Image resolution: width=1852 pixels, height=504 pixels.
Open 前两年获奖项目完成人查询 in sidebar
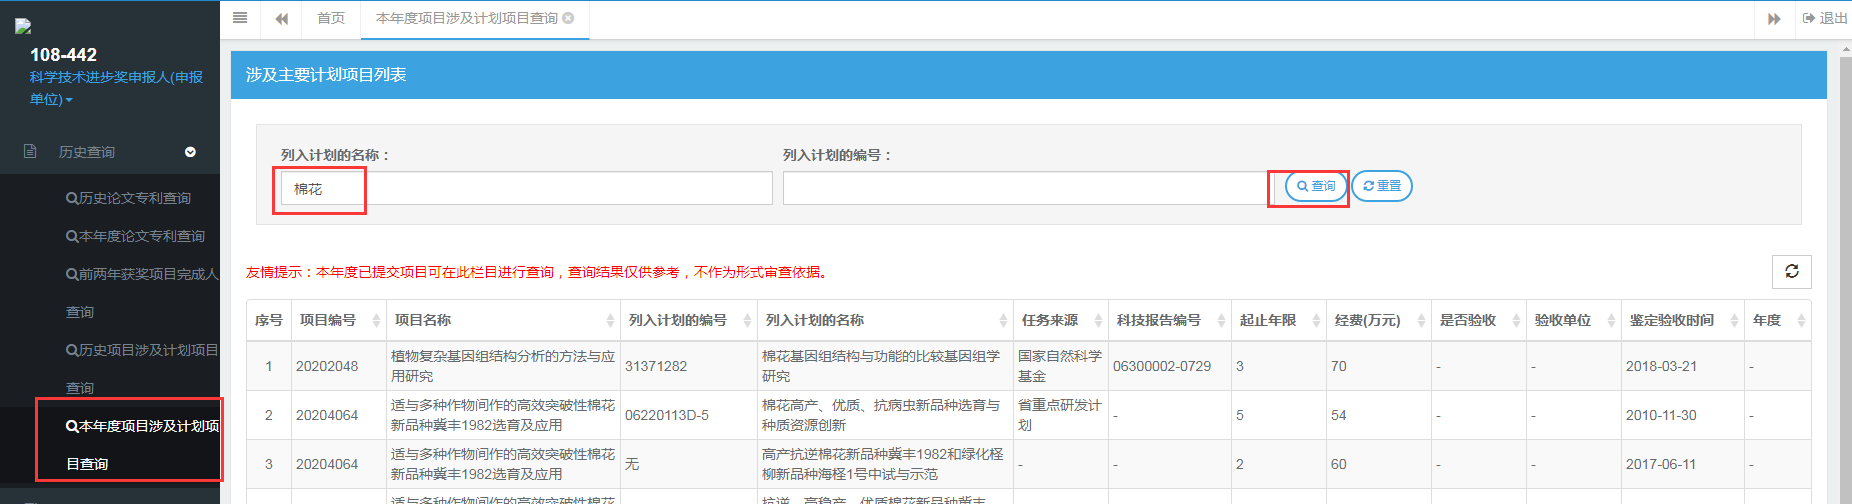pyautogui.click(x=141, y=293)
